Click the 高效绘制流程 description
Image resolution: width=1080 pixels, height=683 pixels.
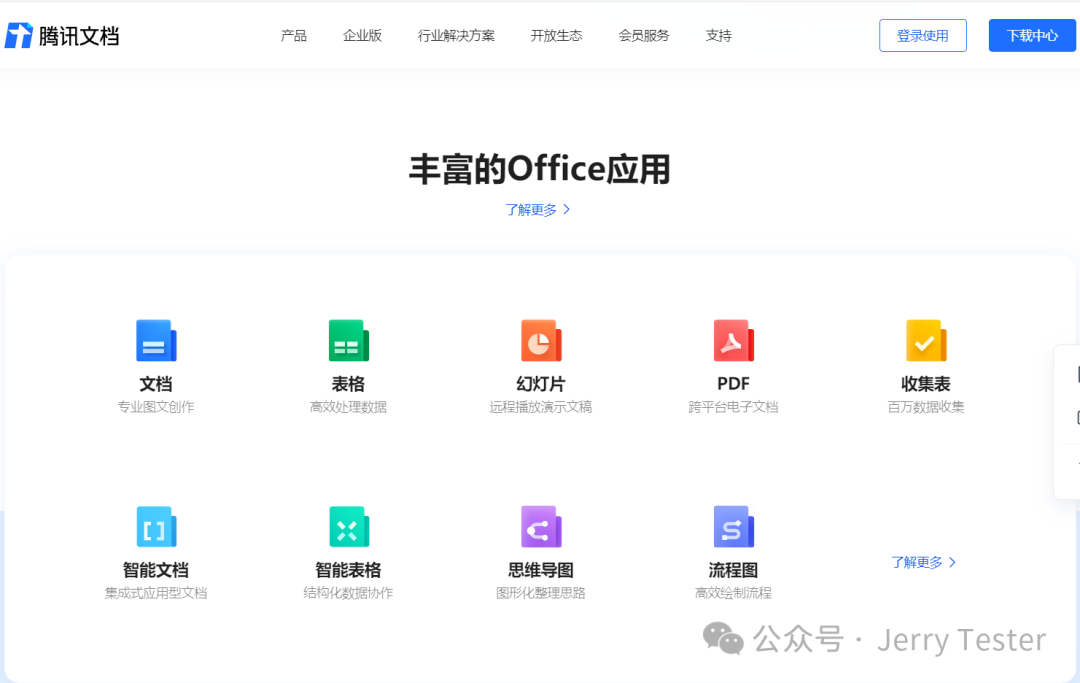pos(734,593)
